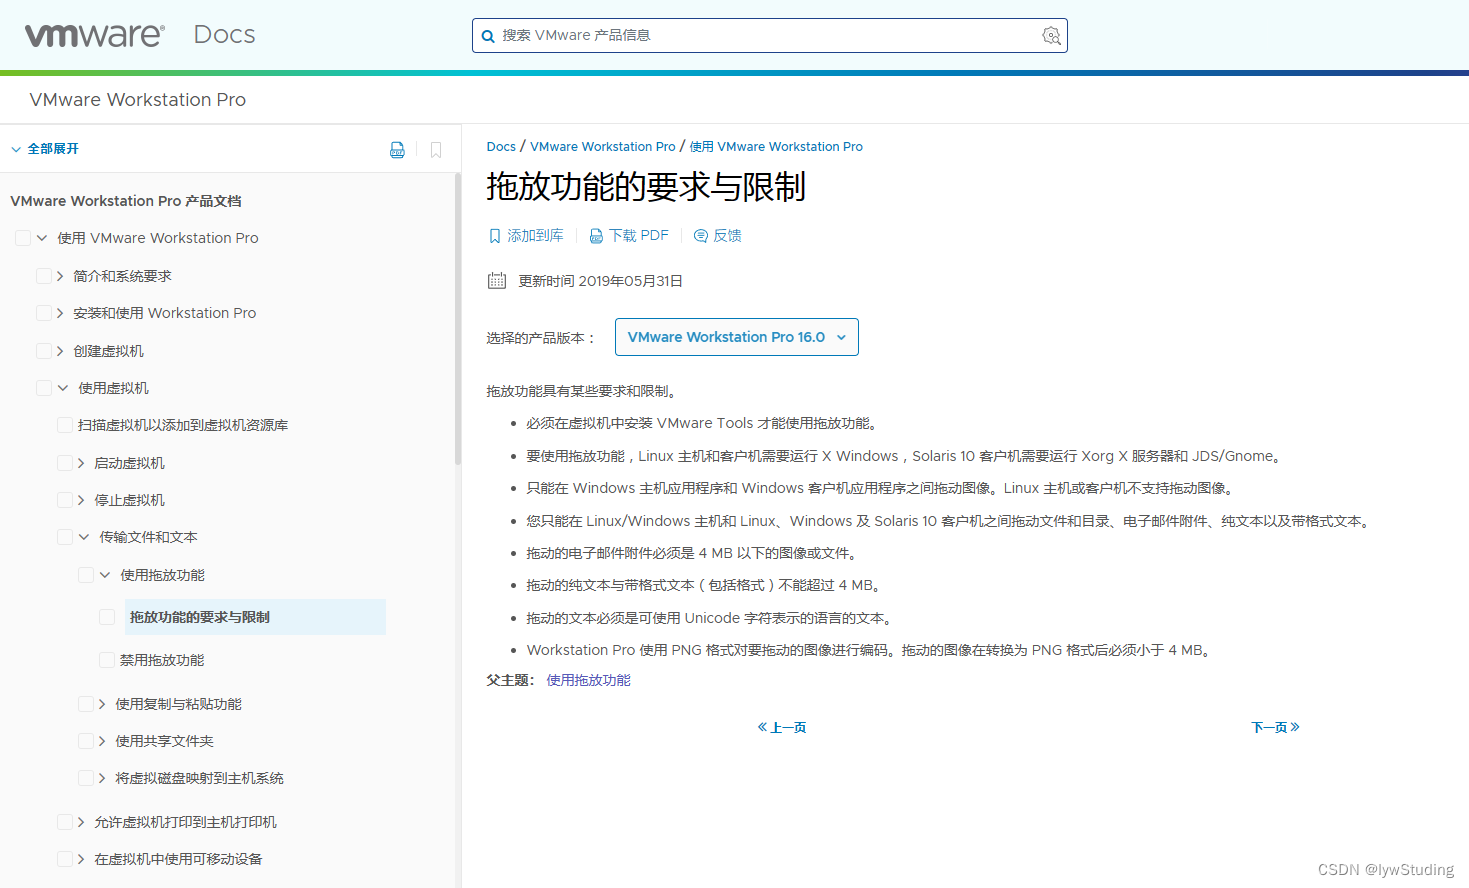Check the box for 使用共享文件夹
1469x888 pixels.
click(x=86, y=741)
